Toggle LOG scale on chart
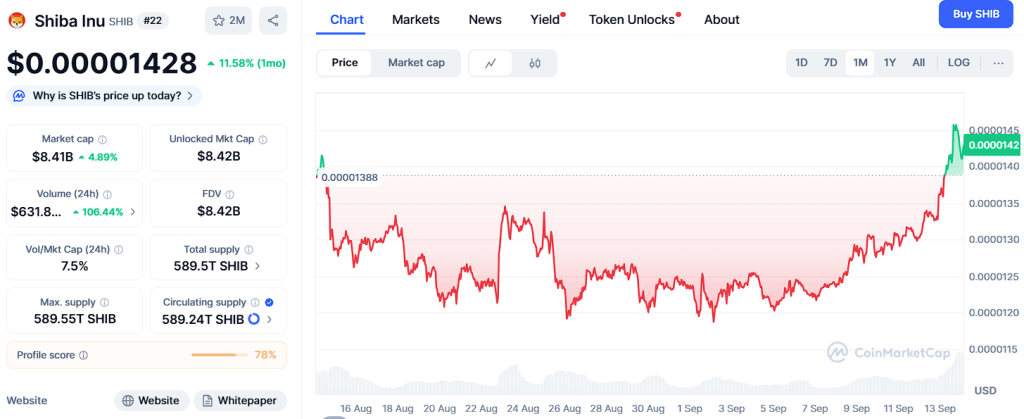This screenshot has width=1024, height=419. pos(959,63)
